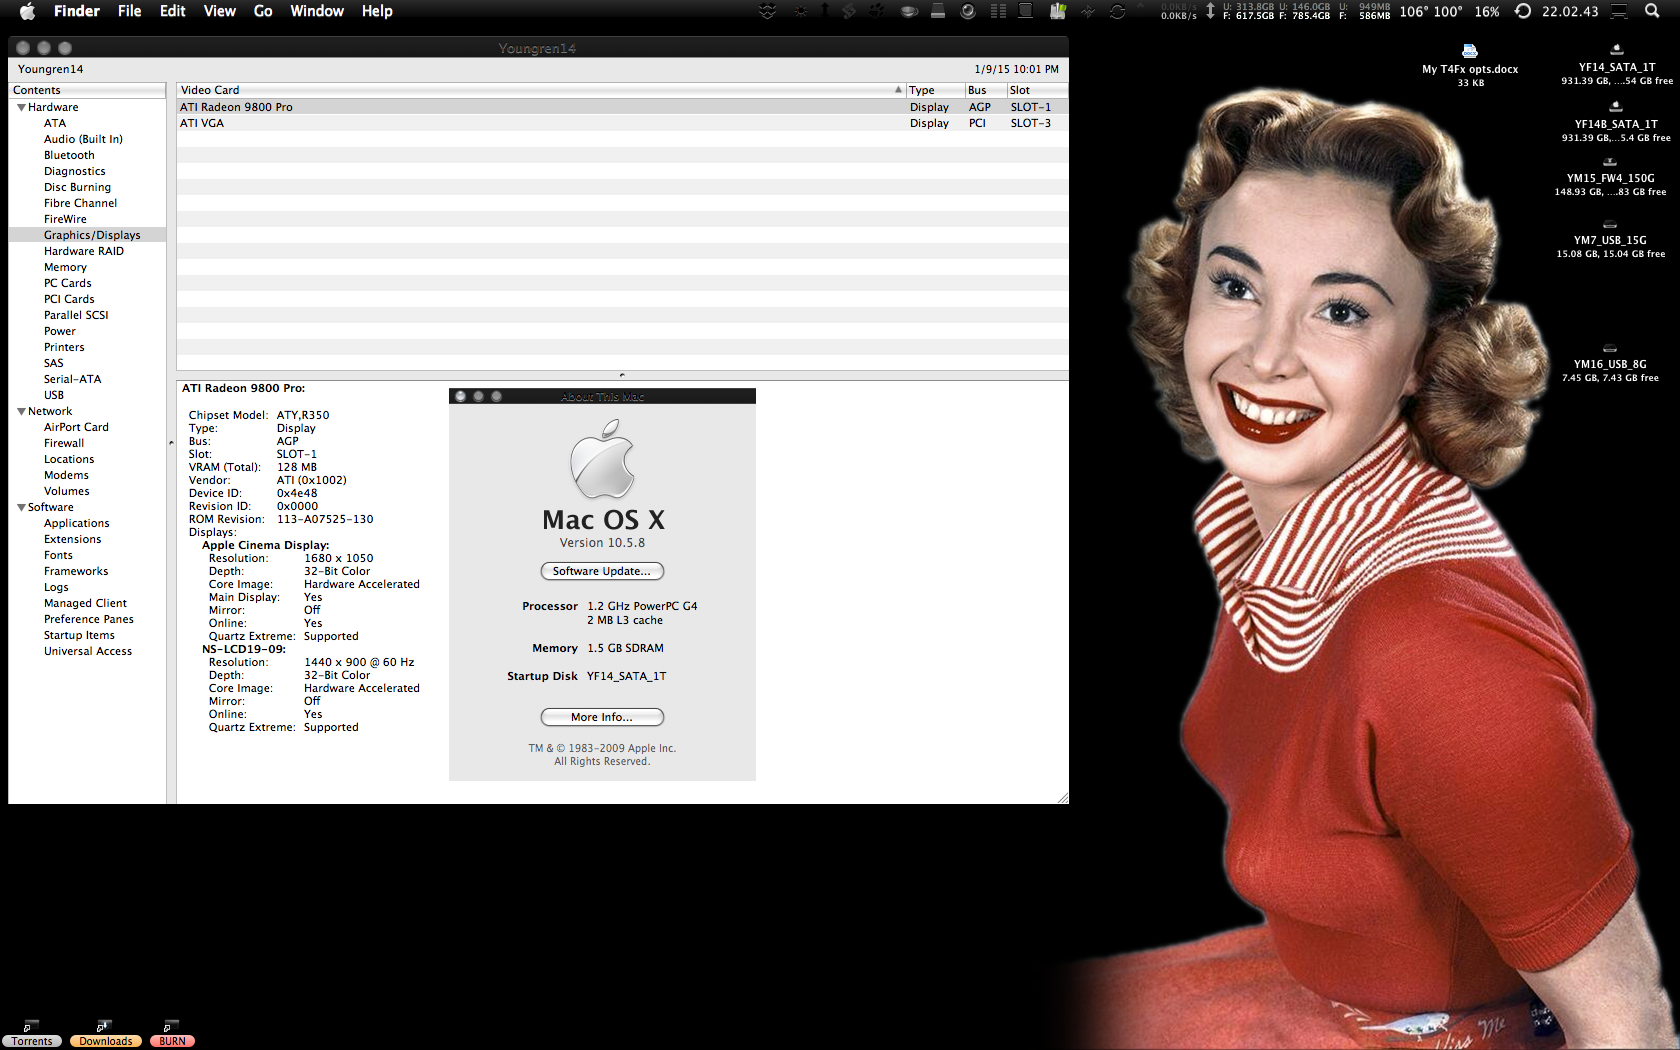Click the memory bars menu bar icon
Image resolution: width=1680 pixels, height=1050 pixels.
click(x=998, y=11)
